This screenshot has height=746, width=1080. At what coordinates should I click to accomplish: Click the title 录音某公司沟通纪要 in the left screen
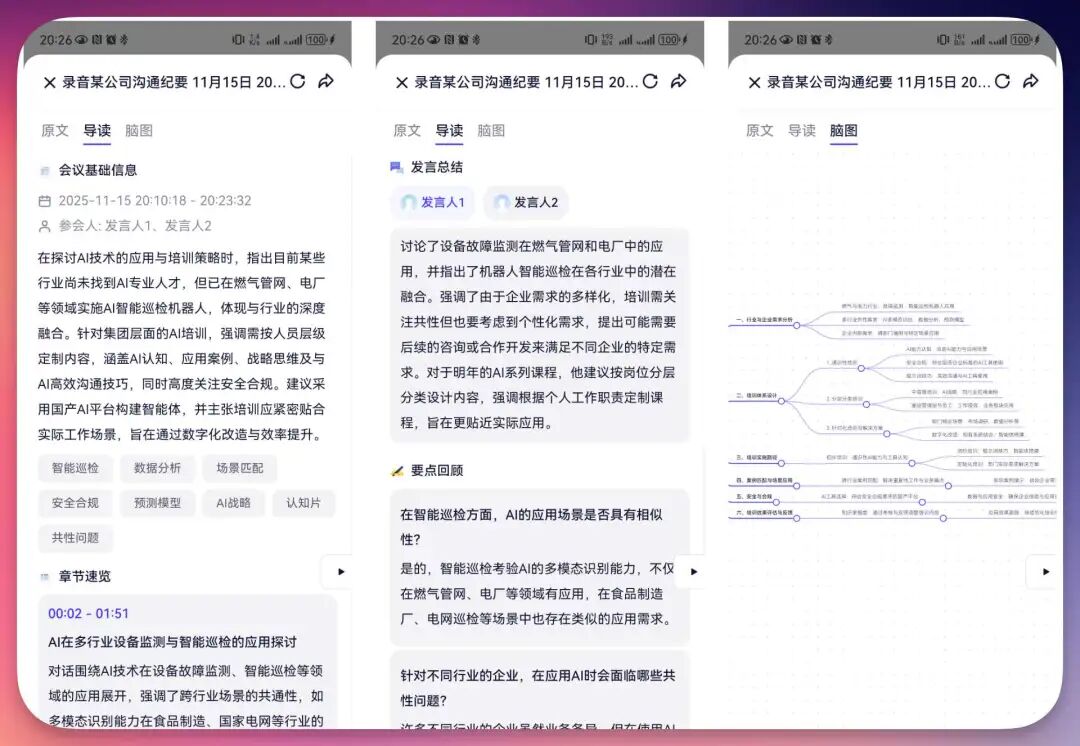coord(125,83)
